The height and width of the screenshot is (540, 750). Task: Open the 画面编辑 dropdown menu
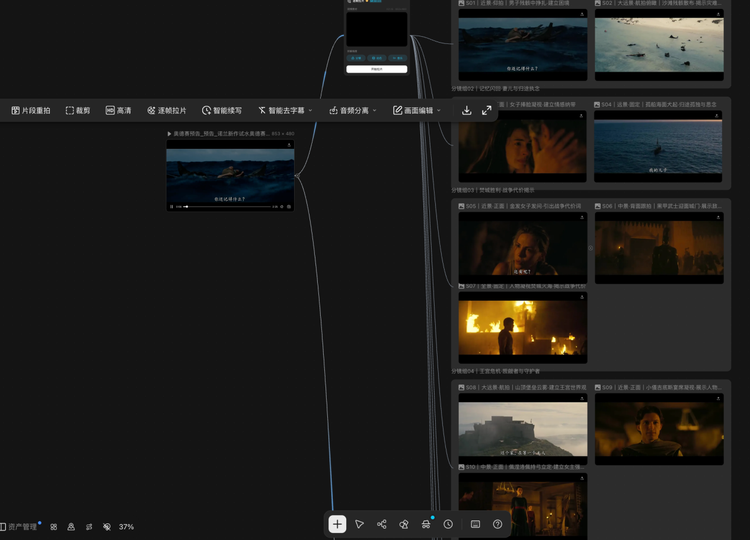click(417, 110)
